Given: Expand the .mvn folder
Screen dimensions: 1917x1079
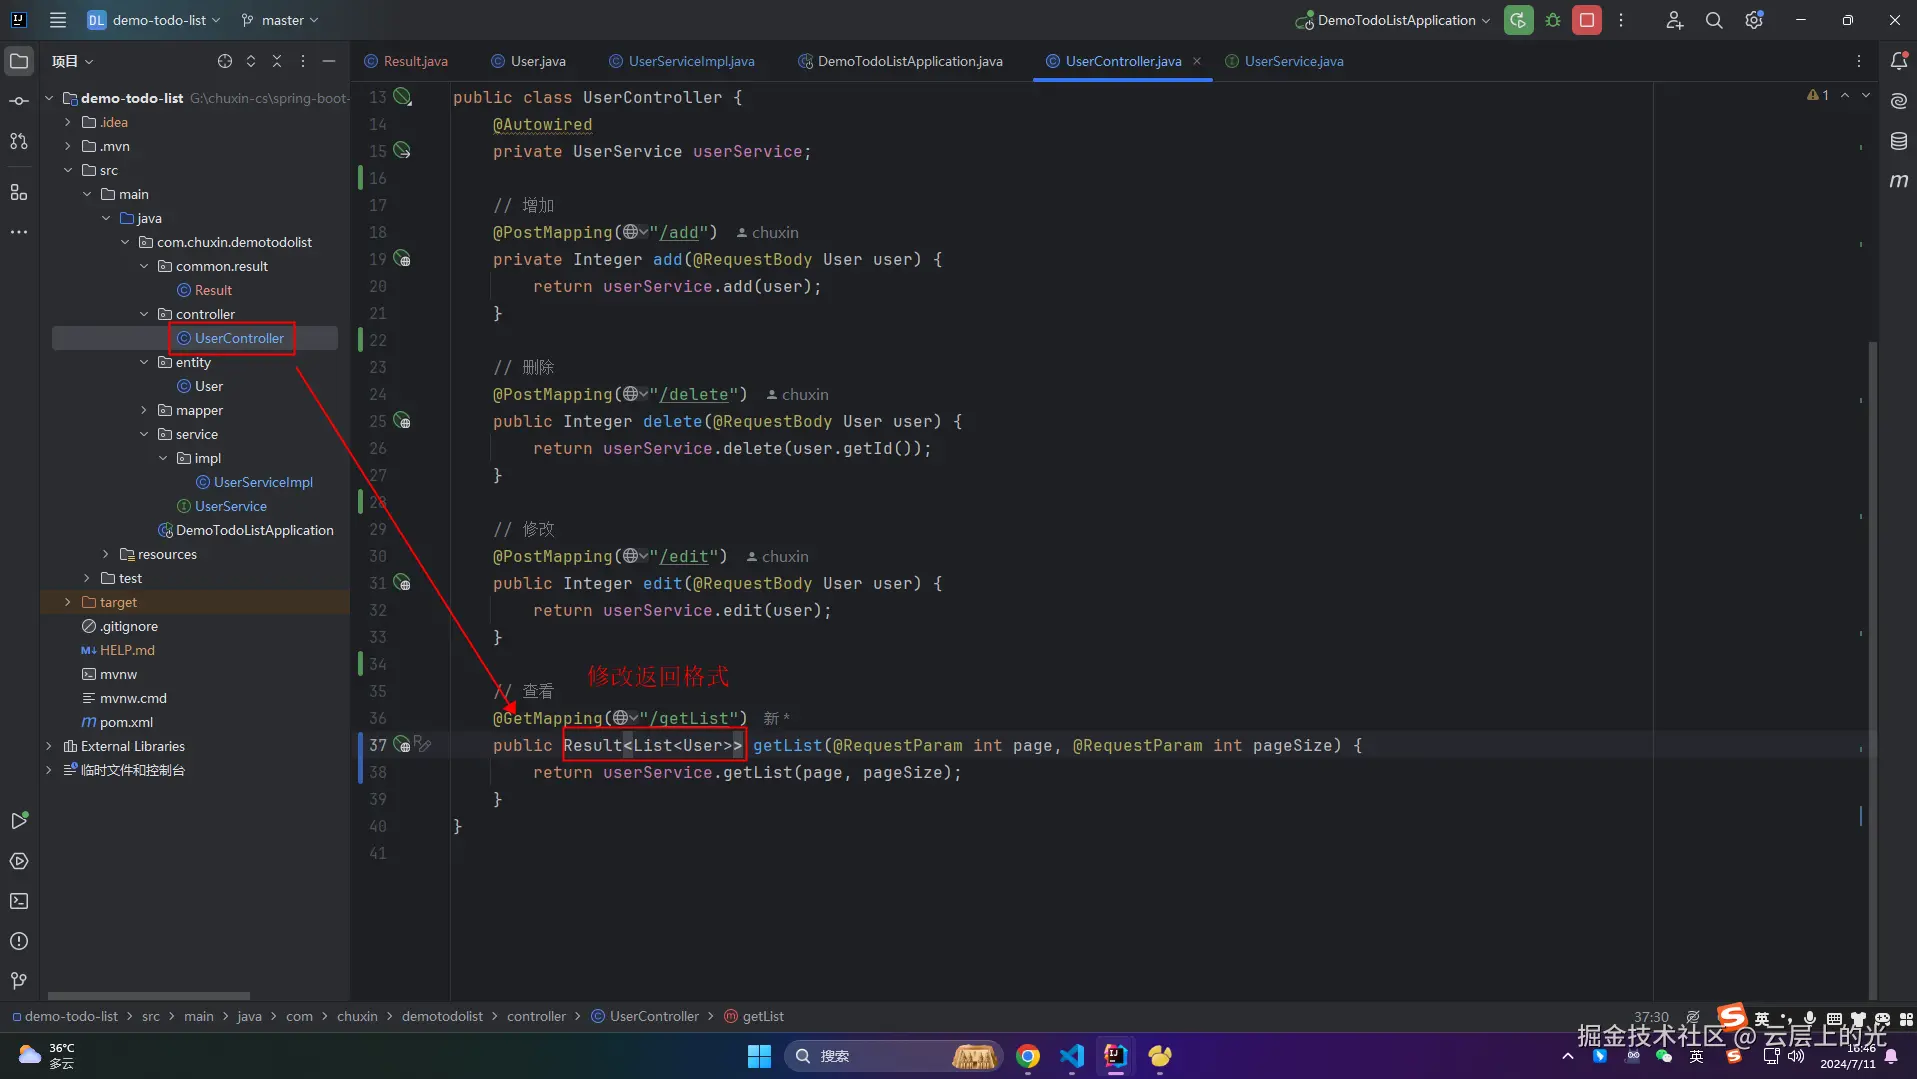Looking at the screenshot, I should point(68,146).
